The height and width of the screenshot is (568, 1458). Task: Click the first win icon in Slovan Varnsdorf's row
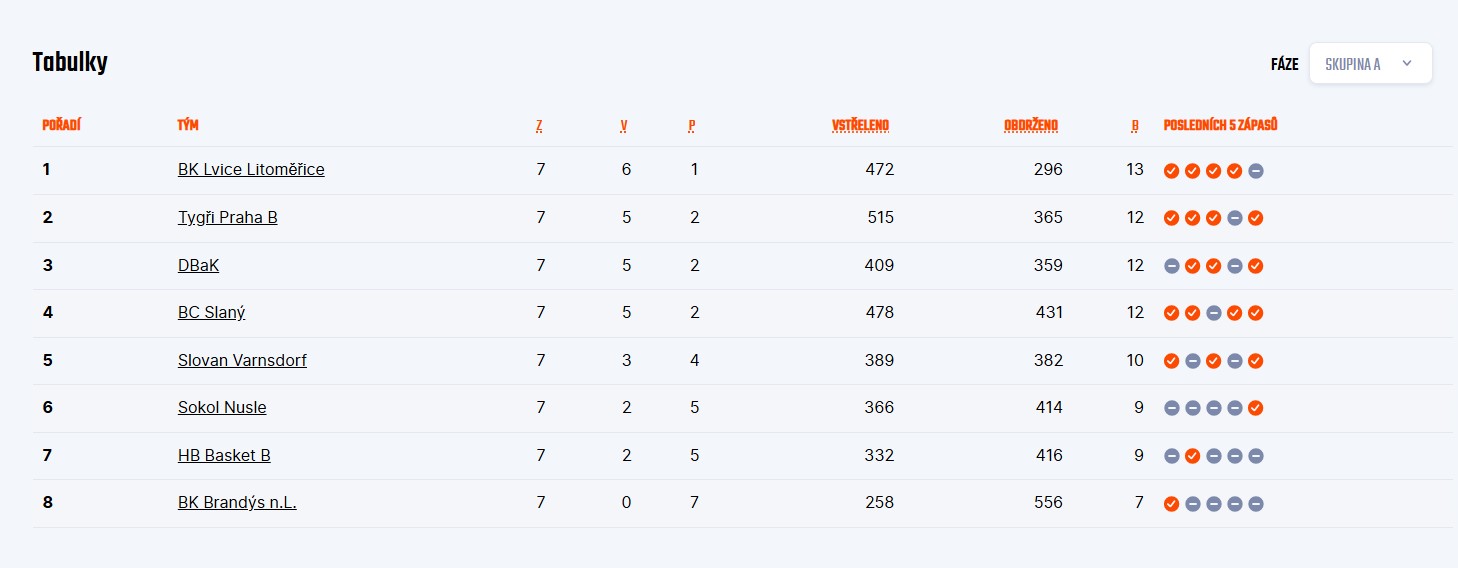1171,361
